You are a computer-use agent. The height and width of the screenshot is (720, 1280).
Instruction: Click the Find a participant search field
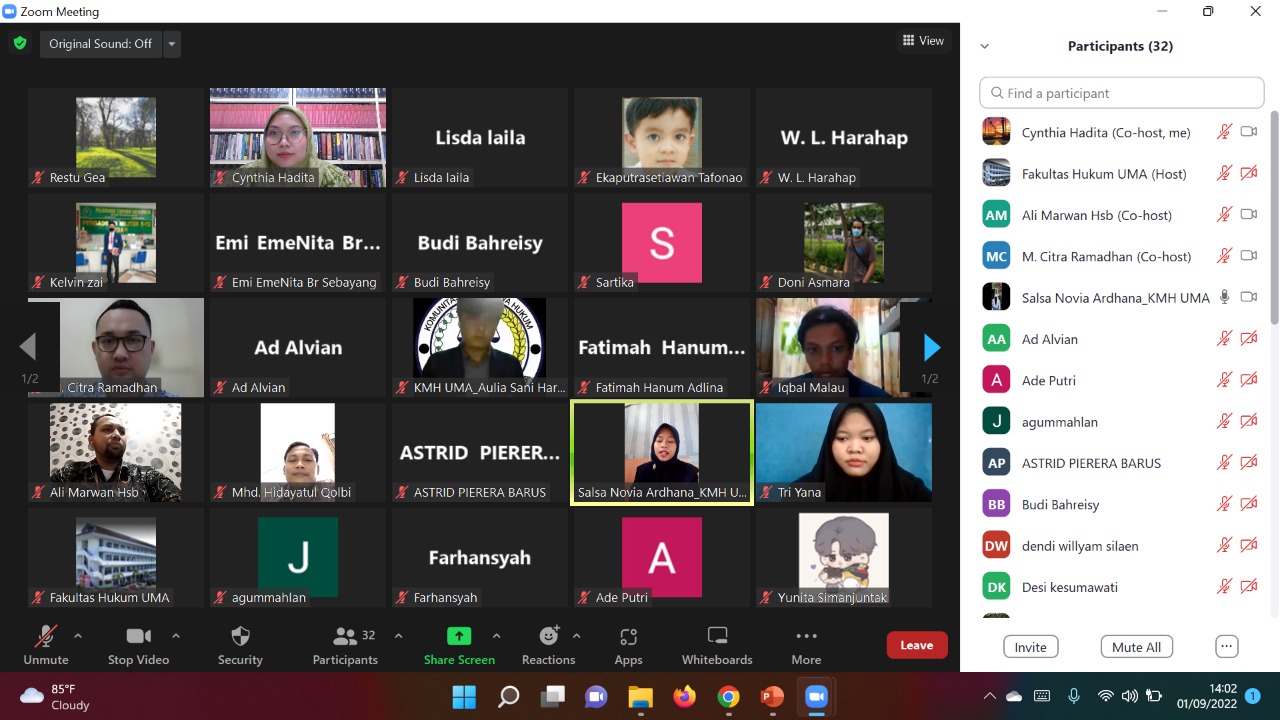tap(1122, 93)
